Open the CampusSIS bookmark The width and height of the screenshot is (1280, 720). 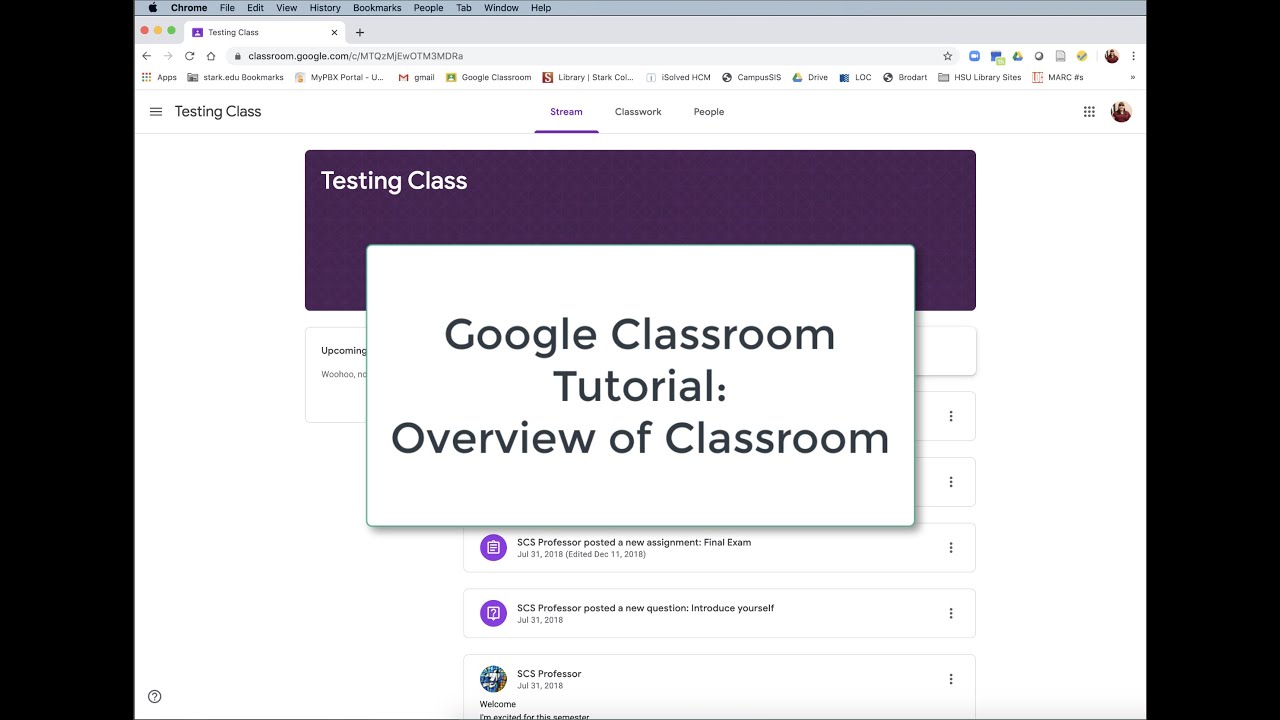point(752,77)
